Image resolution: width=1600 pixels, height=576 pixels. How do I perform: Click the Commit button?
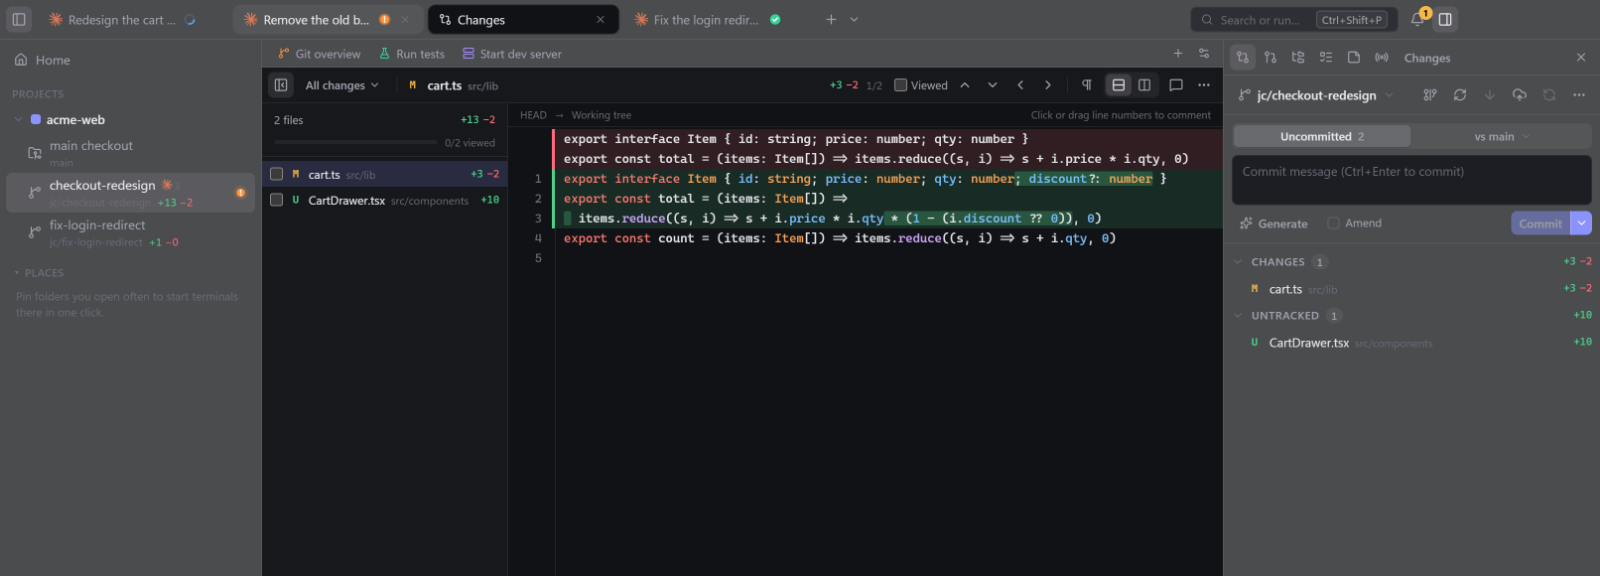(1540, 223)
